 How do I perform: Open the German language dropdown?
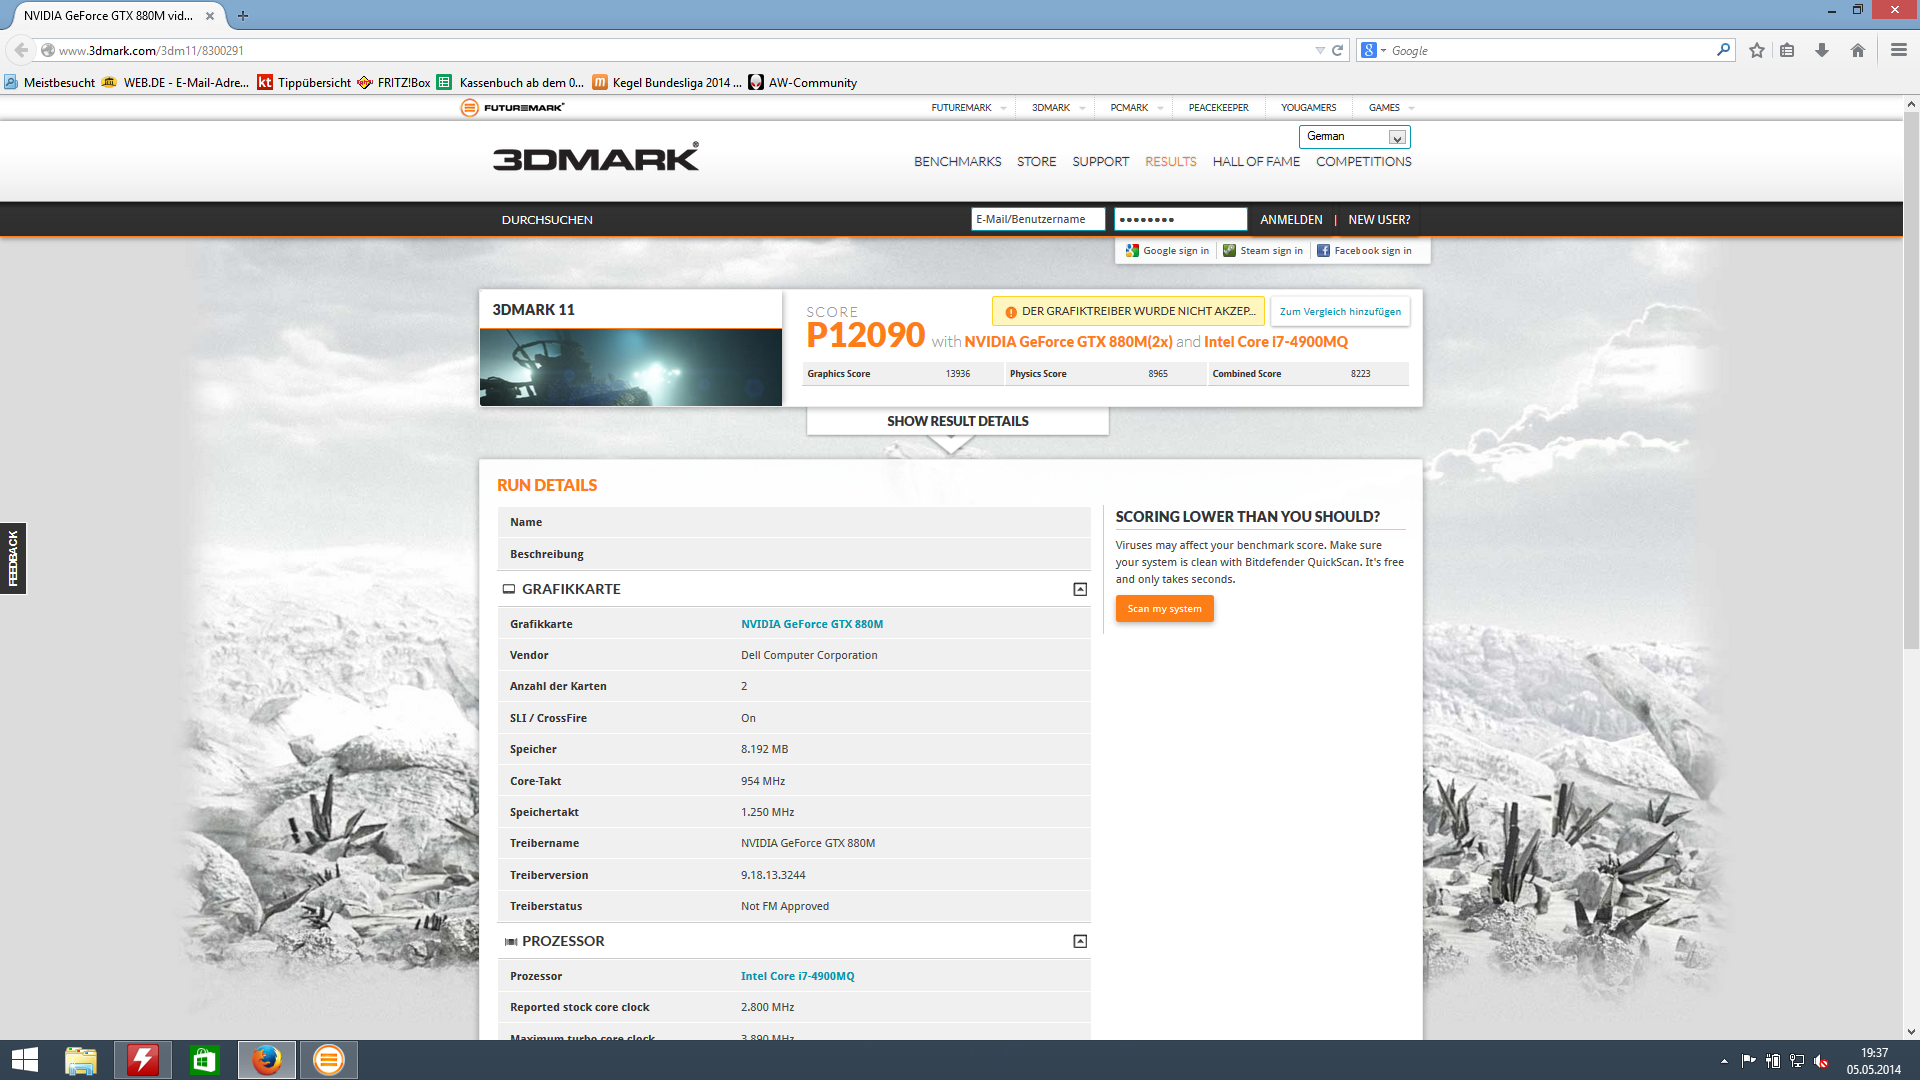click(x=1354, y=137)
